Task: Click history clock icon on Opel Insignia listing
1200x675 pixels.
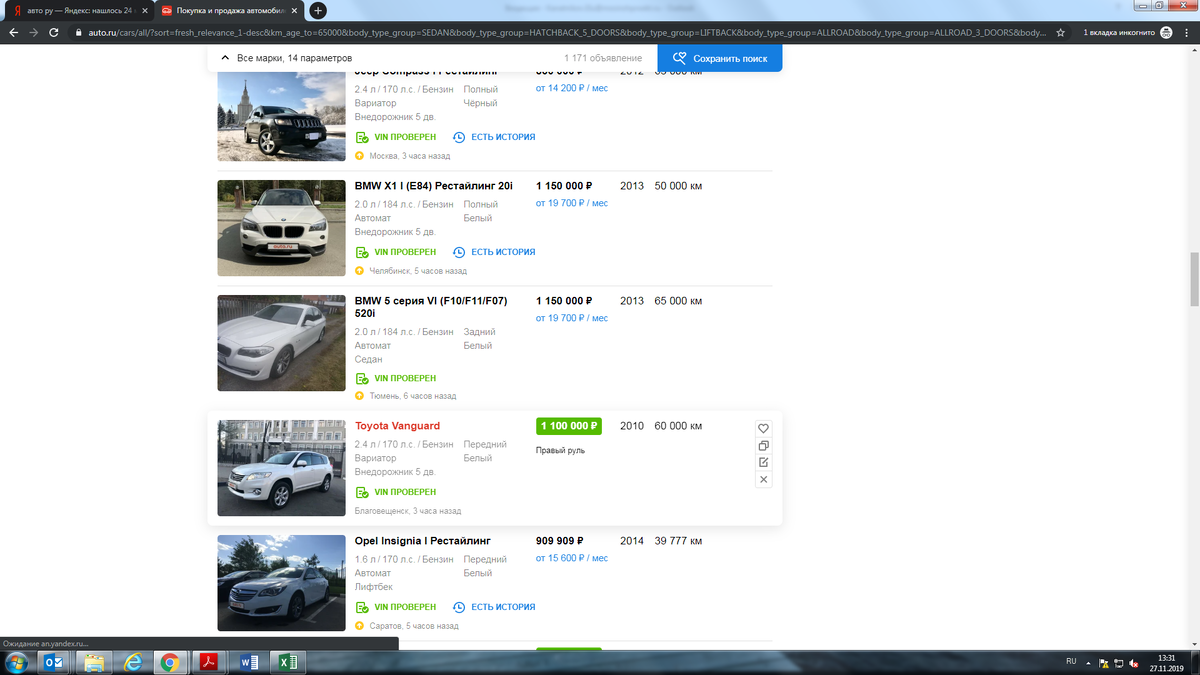Action: pos(459,607)
